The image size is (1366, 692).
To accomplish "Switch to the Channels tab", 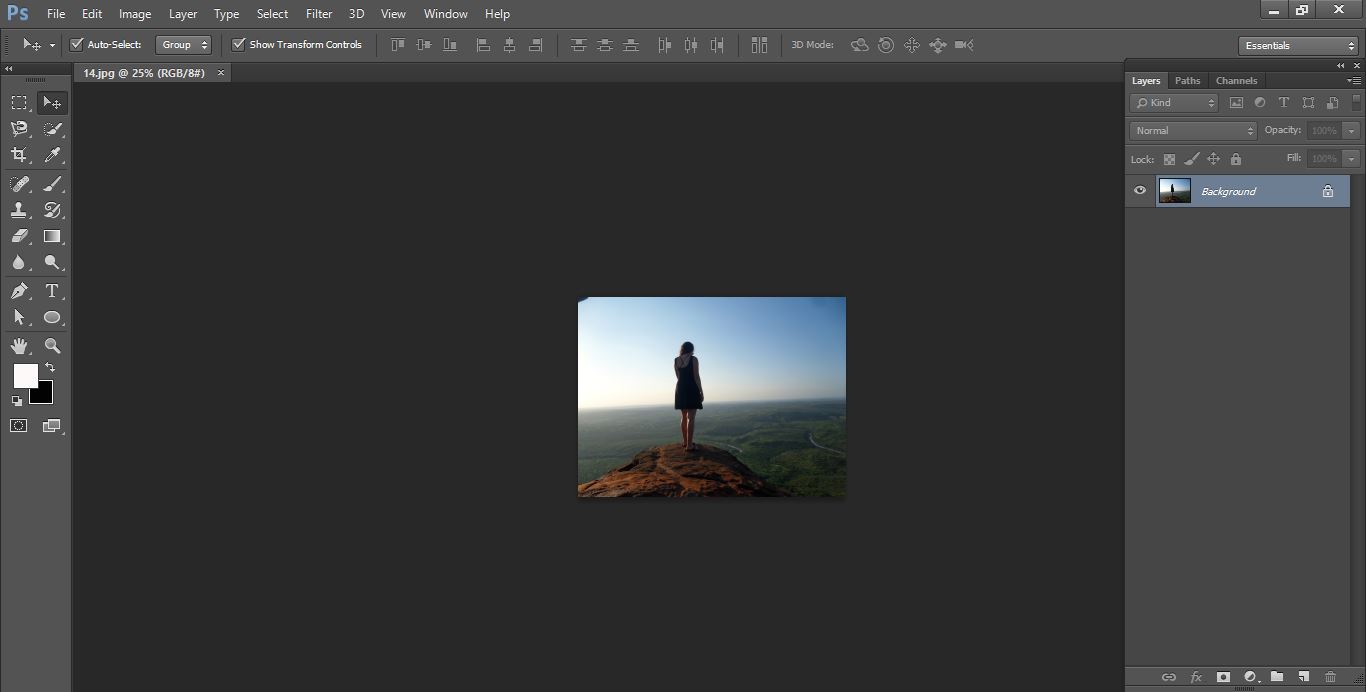I will pyautogui.click(x=1236, y=80).
